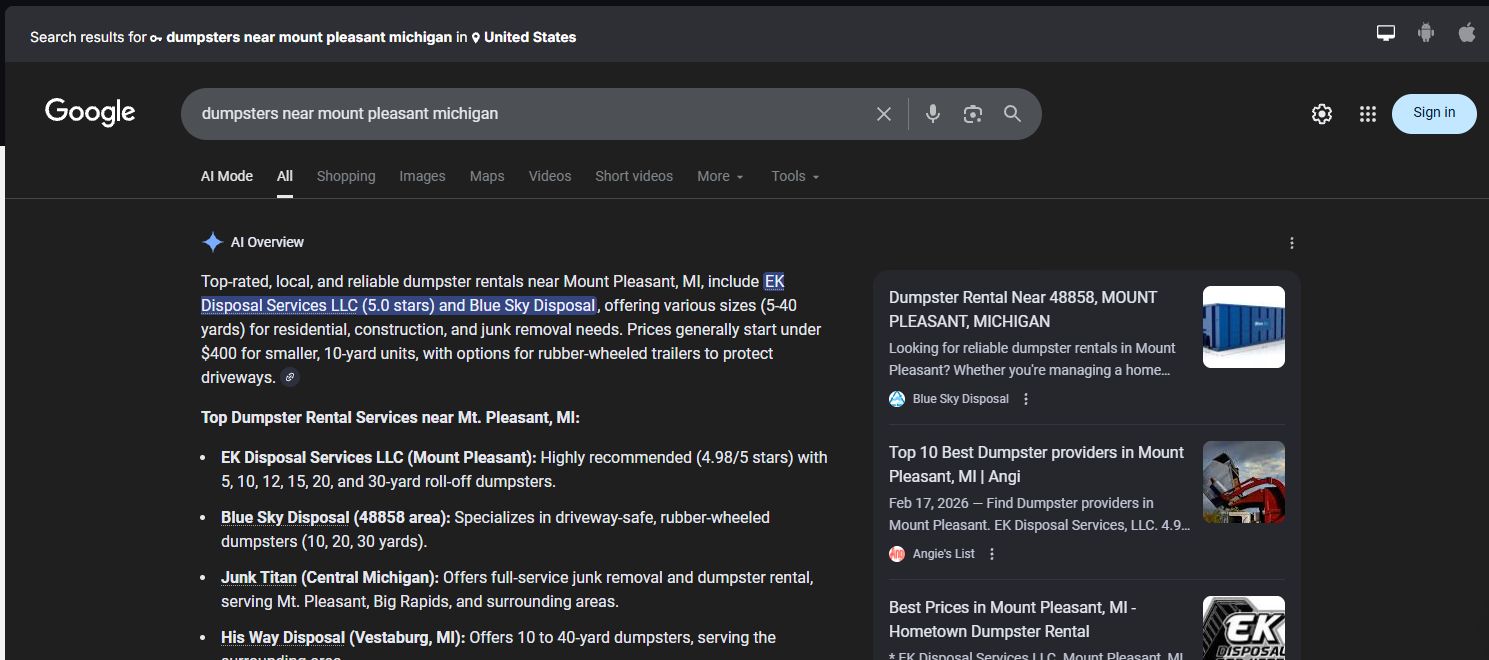Click the blue dumpster thumbnail image
Viewport: 1489px width, 660px height.
[1243, 327]
